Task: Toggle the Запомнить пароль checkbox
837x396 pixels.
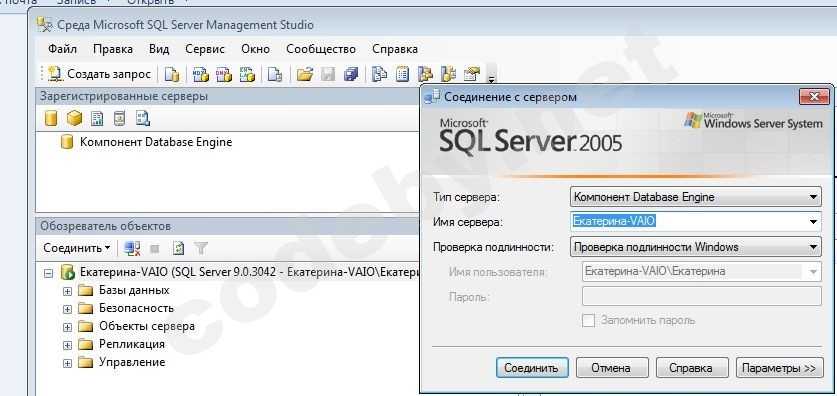Action: coord(588,321)
